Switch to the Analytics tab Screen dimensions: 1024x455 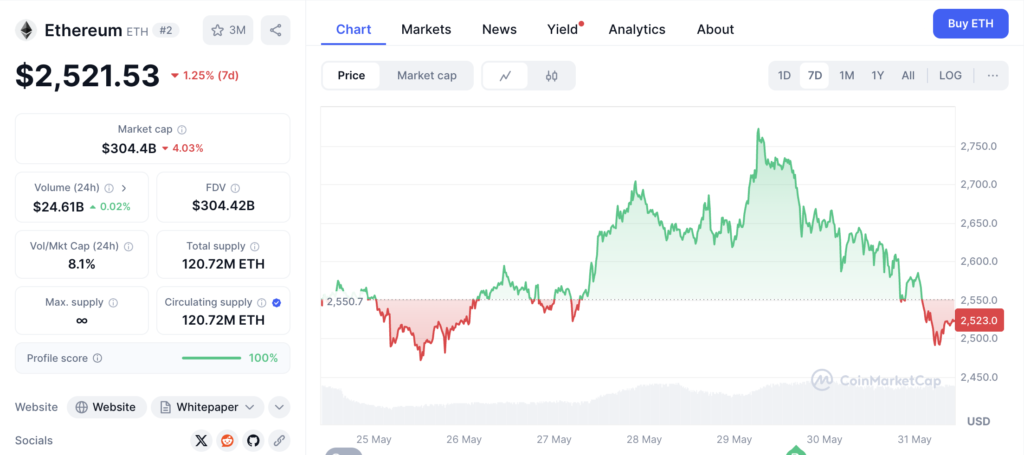(x=637, y=29)
